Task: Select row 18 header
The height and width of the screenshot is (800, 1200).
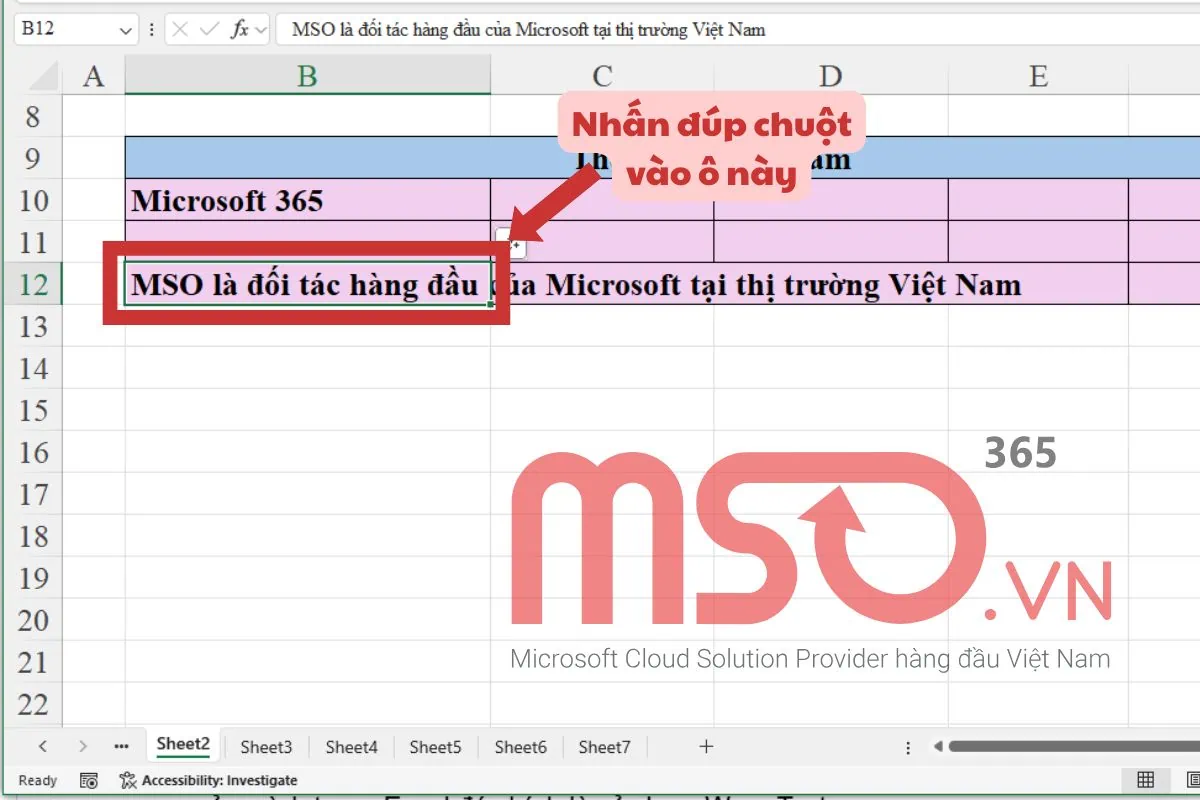Action: (x=34, y=537)
